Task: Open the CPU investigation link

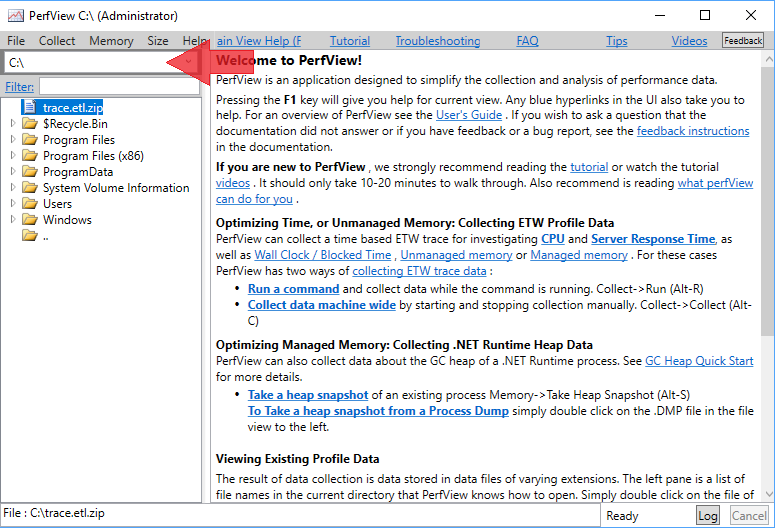Action: tap(553, 239)
